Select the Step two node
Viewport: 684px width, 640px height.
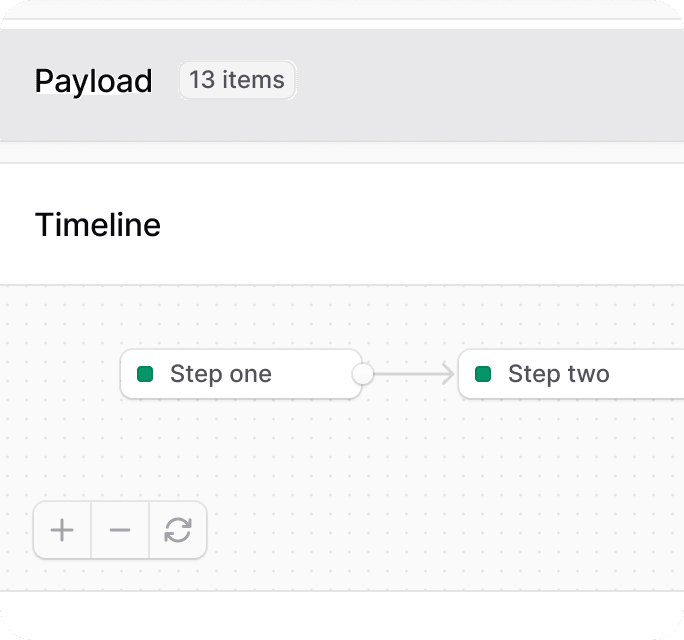tap(571, 374)
